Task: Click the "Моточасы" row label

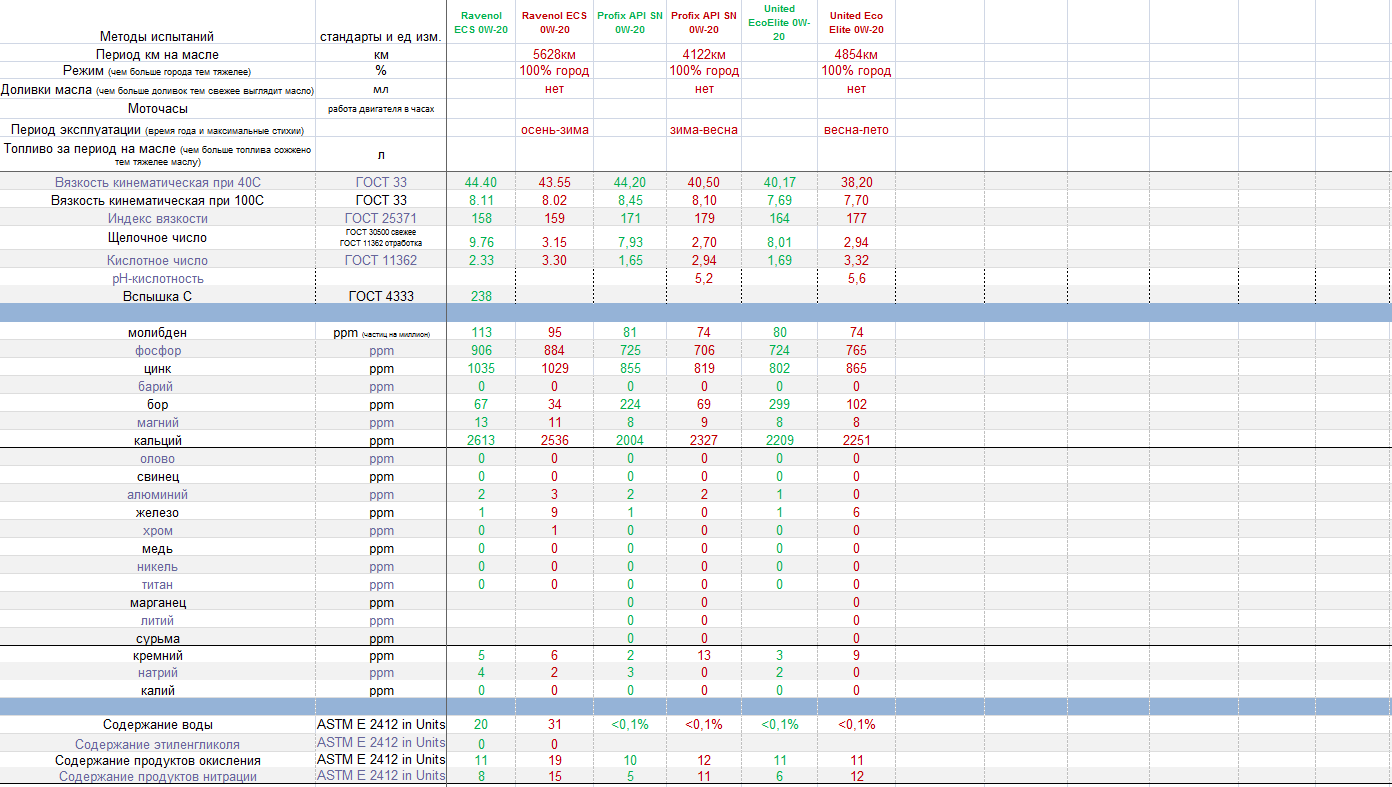Action: click(157, 108)
